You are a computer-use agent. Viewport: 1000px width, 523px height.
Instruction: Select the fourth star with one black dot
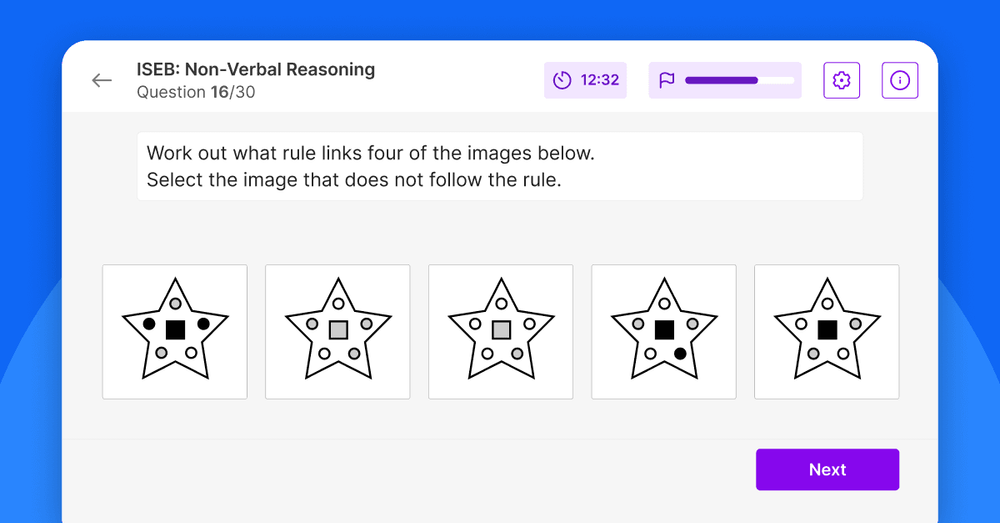click(x=664, y=332)
